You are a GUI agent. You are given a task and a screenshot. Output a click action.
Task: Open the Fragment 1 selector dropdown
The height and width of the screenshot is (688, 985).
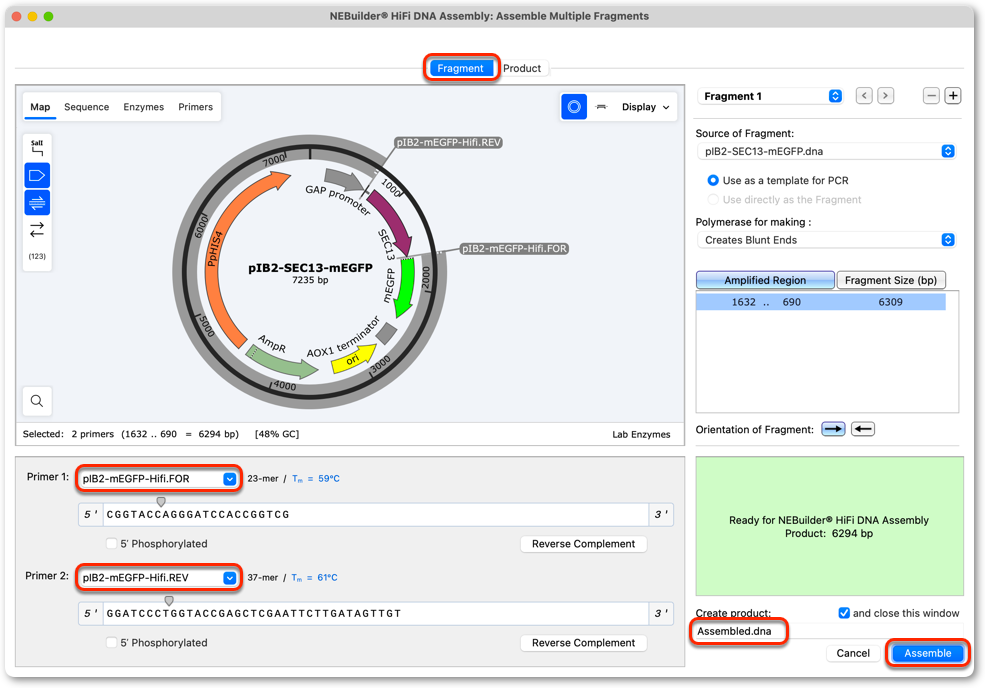[770, 96]
